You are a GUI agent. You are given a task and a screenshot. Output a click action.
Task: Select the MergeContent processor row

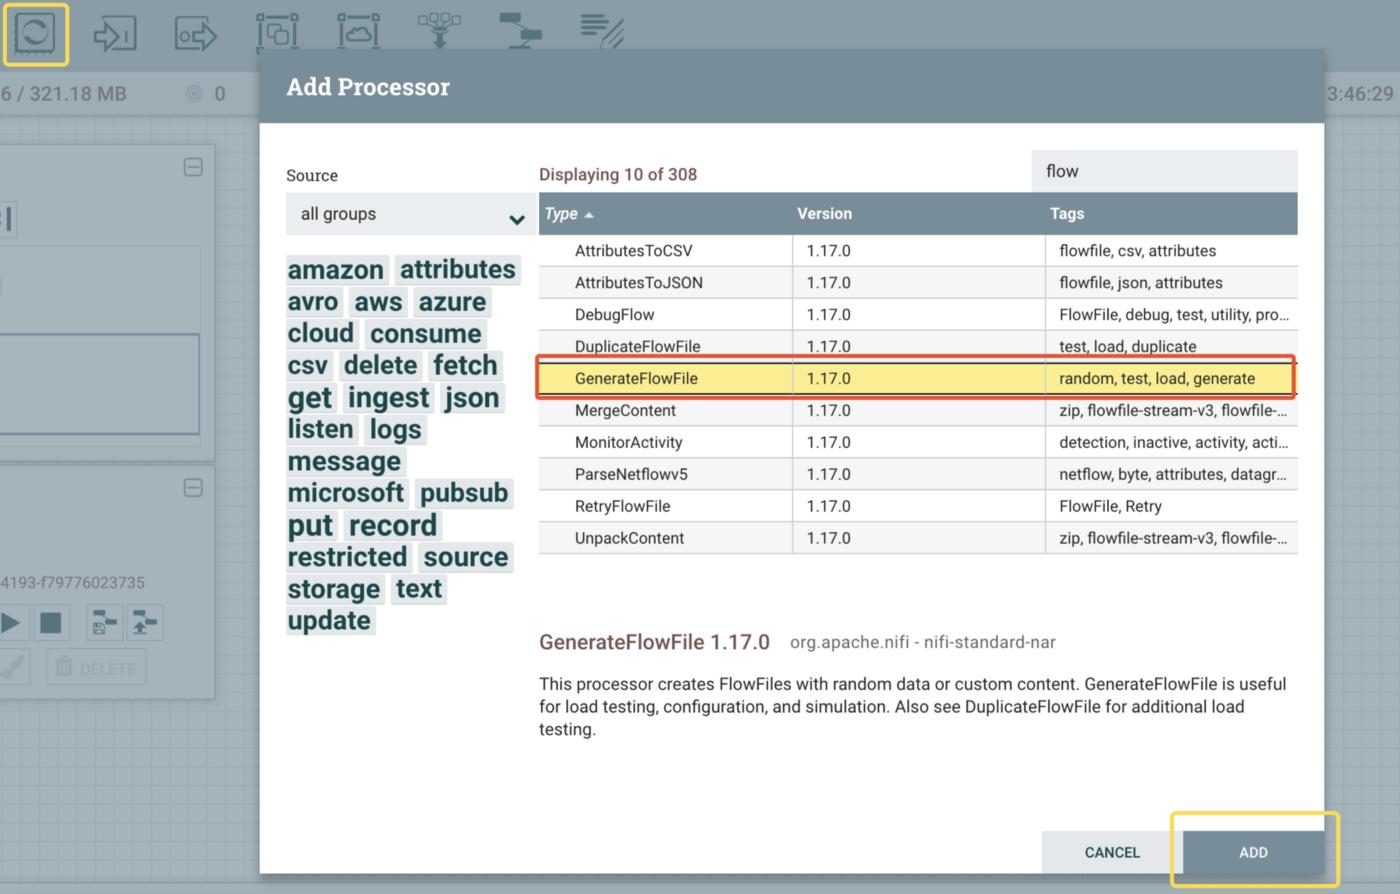625,410
